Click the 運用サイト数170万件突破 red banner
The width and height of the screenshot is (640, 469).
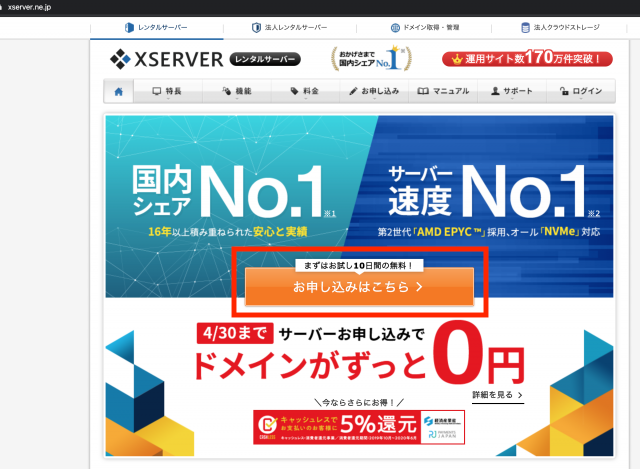527,59
